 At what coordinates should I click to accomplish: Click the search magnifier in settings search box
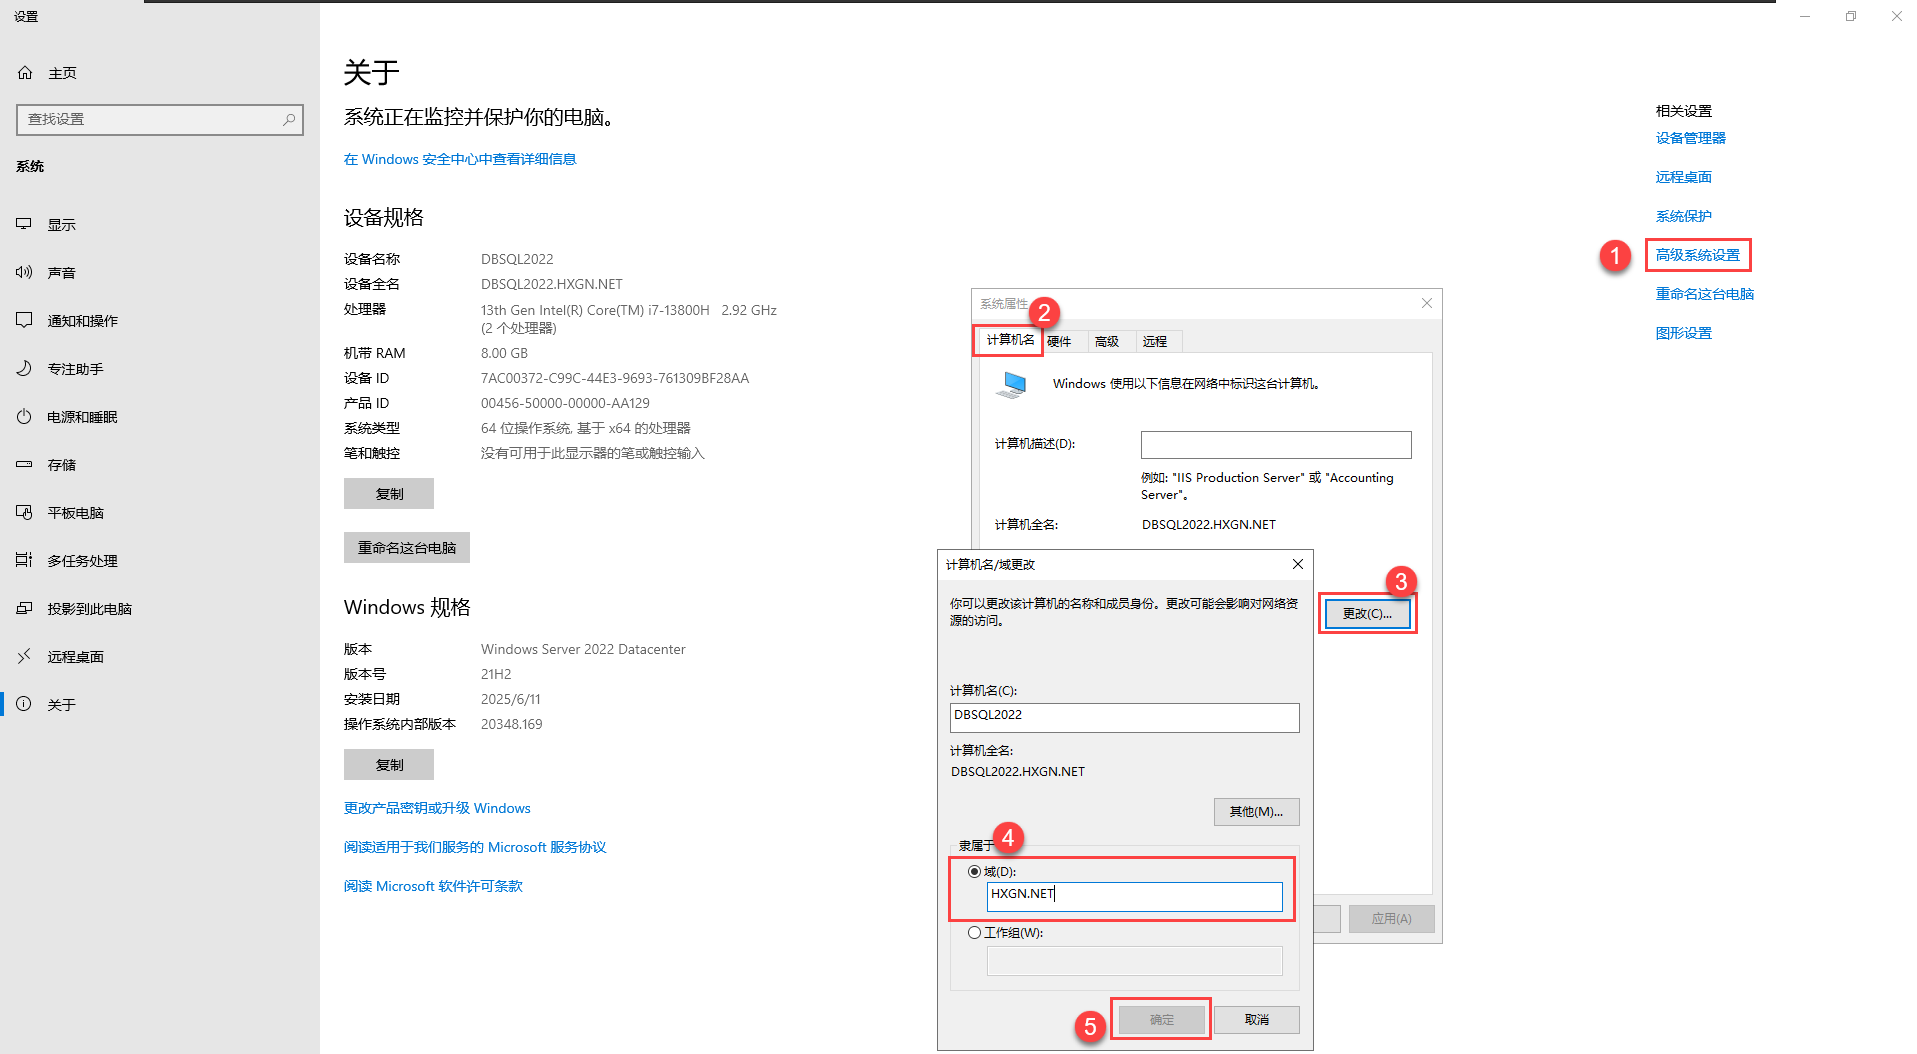point(289,119)
